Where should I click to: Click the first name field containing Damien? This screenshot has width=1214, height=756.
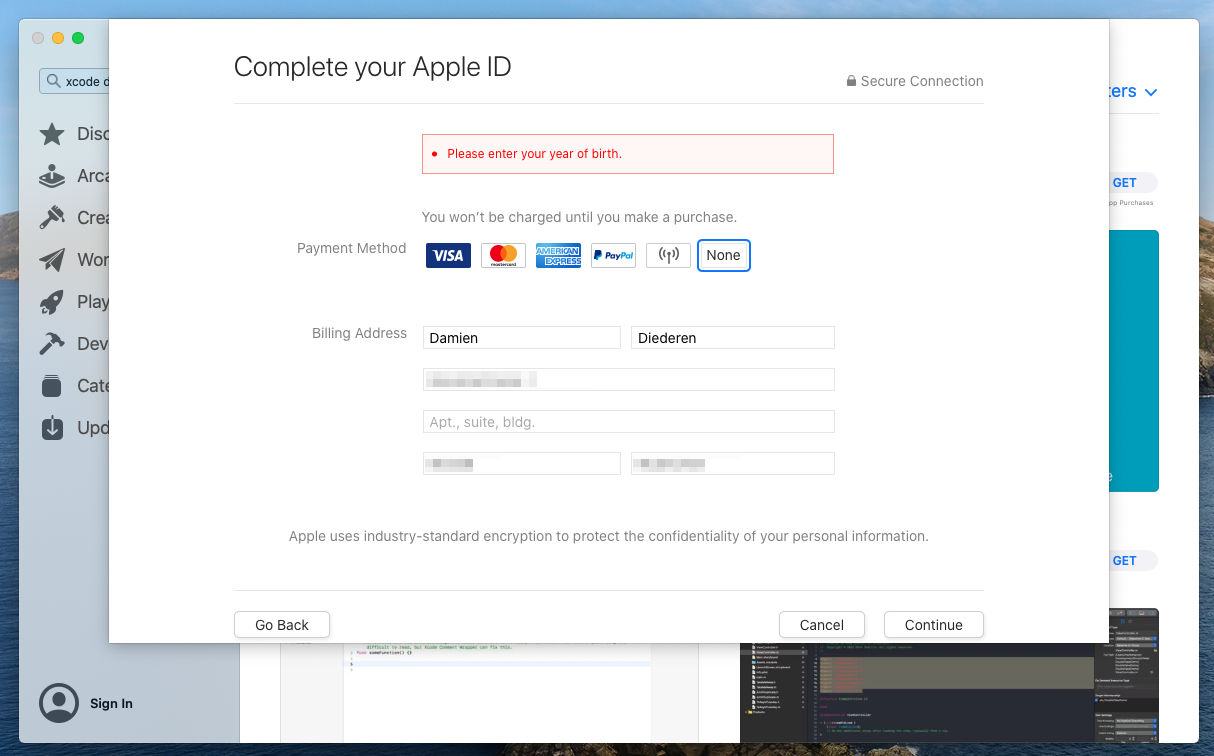click(522, 338)
